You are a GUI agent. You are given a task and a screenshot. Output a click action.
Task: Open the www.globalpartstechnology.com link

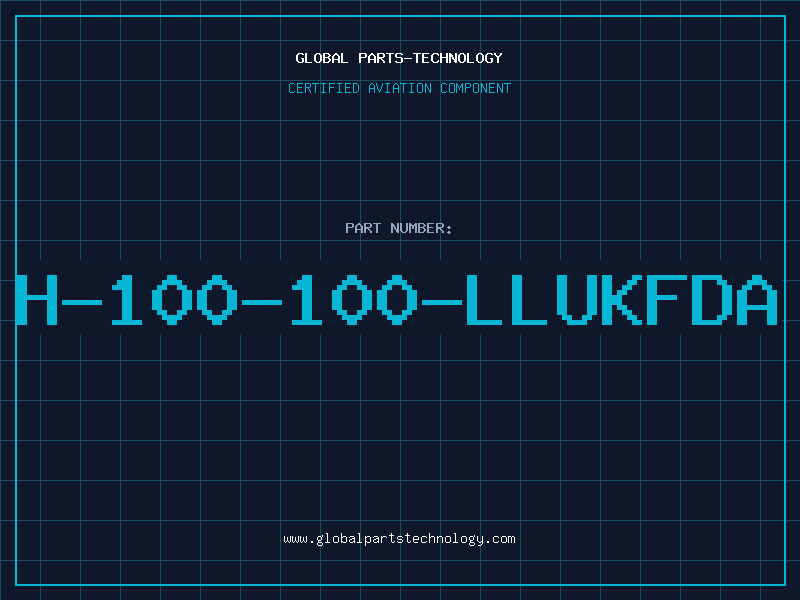click(x=399, y=539)
